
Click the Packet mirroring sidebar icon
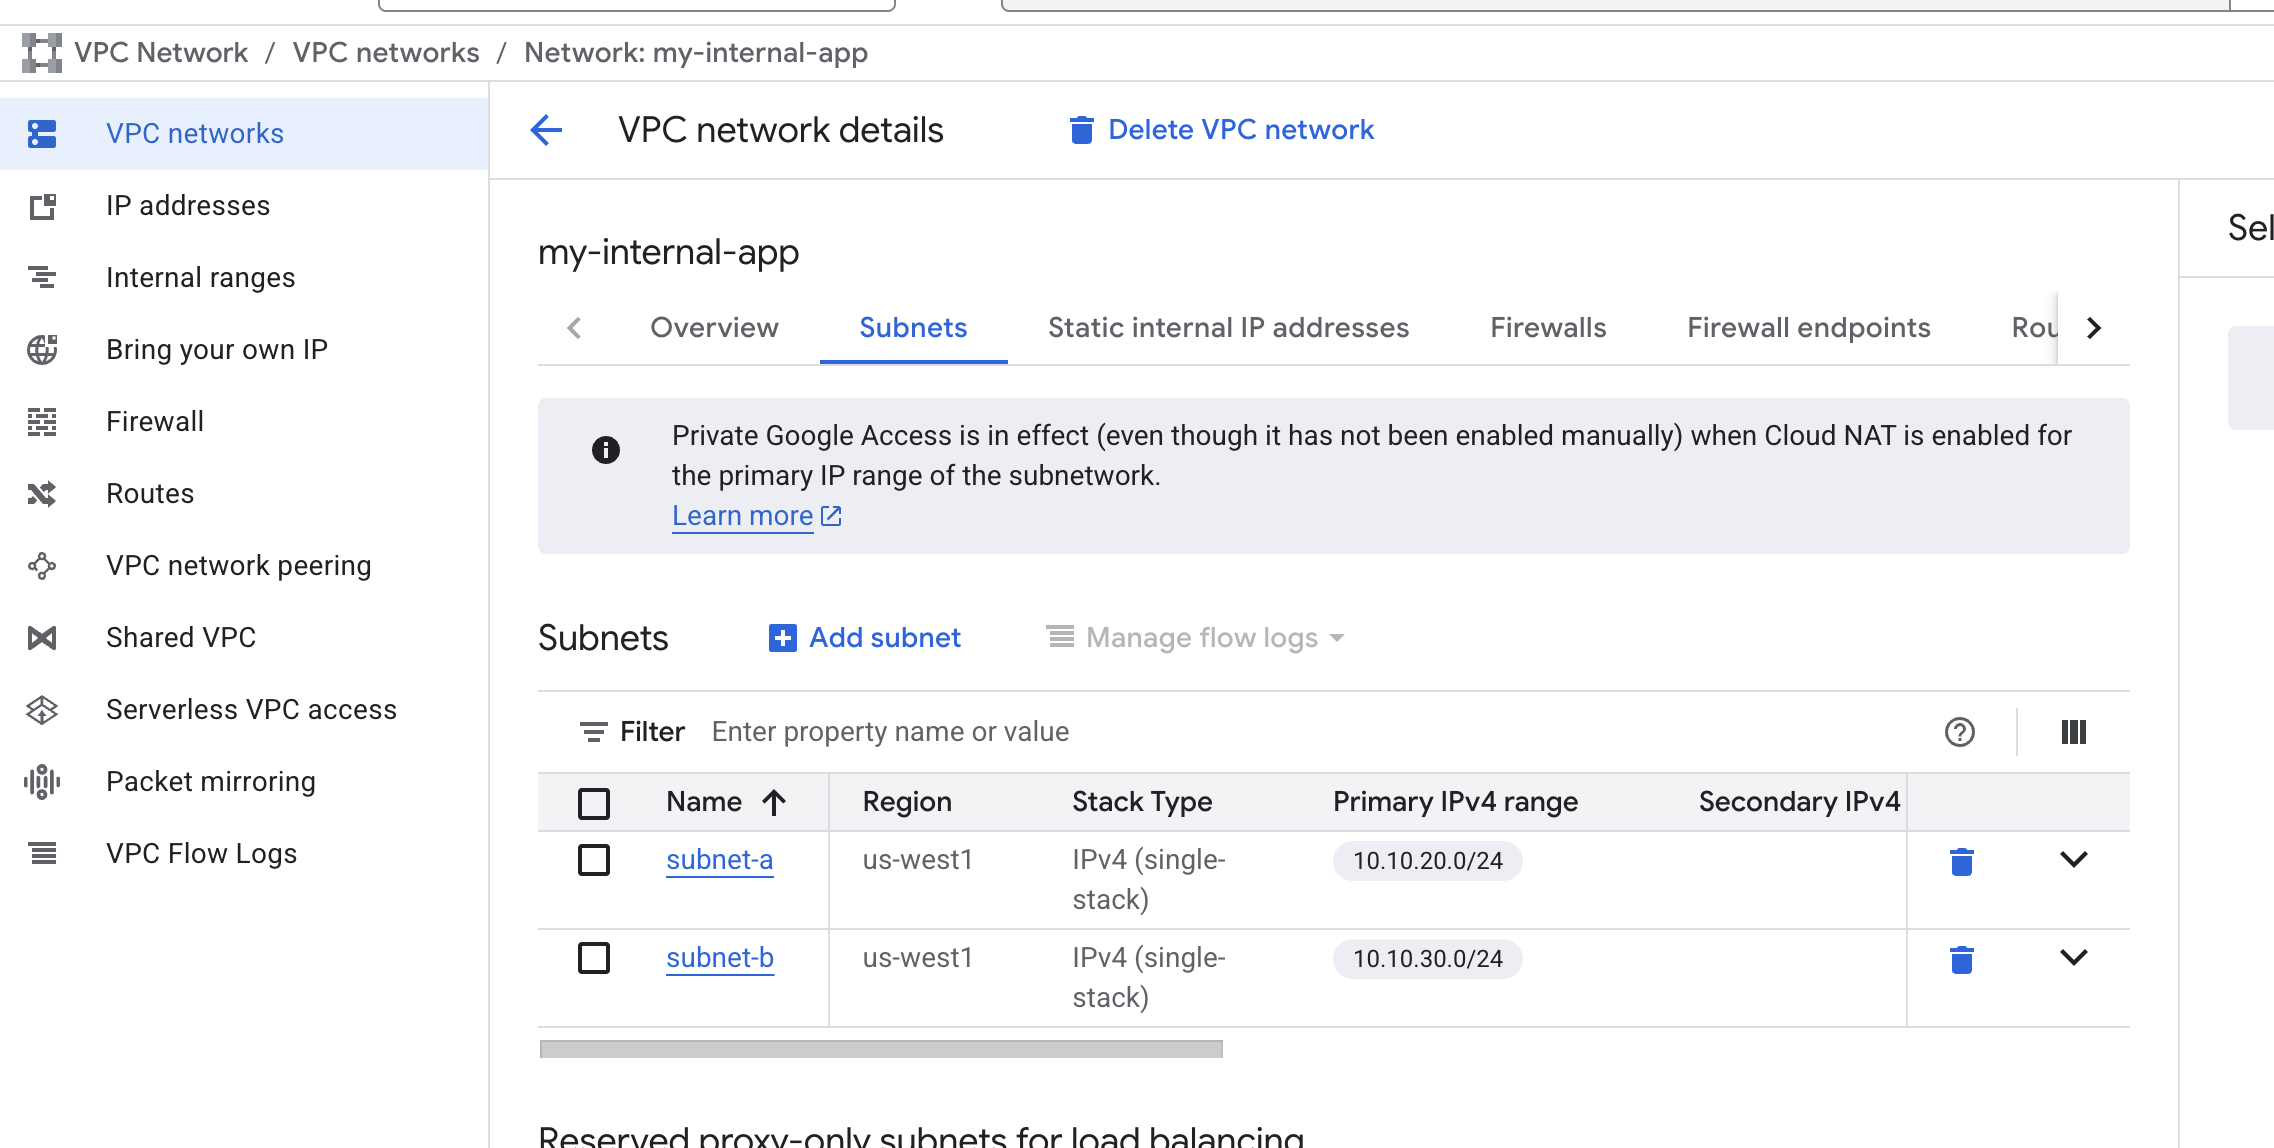click(42, 781)
